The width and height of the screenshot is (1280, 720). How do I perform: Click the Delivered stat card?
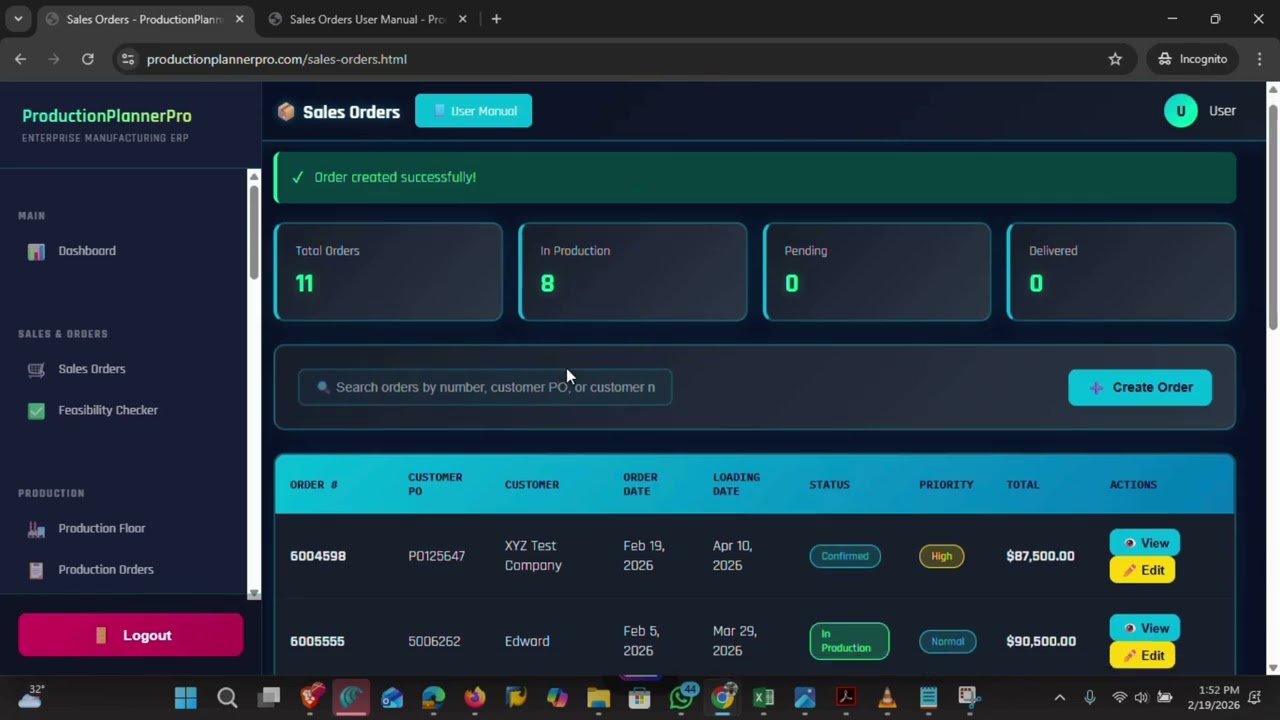1121,272
